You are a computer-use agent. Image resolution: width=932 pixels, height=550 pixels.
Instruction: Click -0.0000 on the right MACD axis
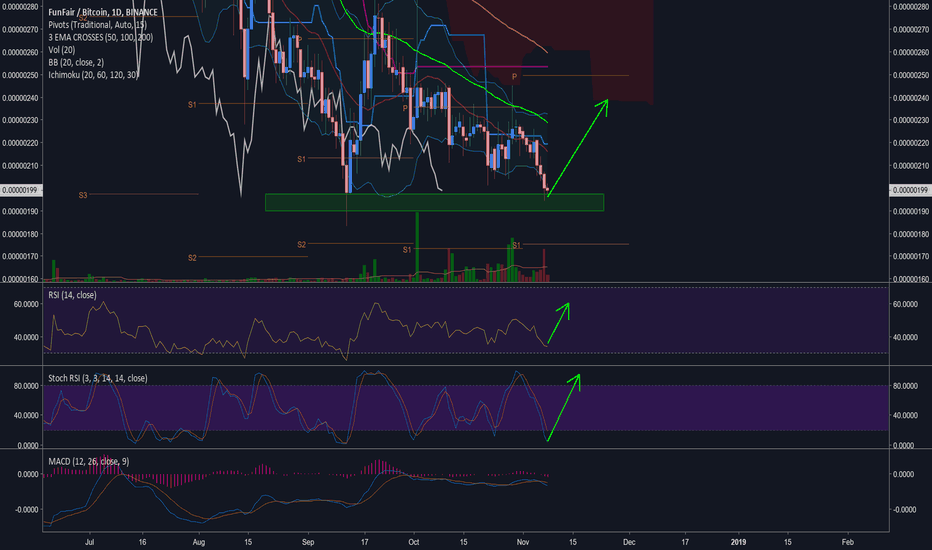click(905, 510)
